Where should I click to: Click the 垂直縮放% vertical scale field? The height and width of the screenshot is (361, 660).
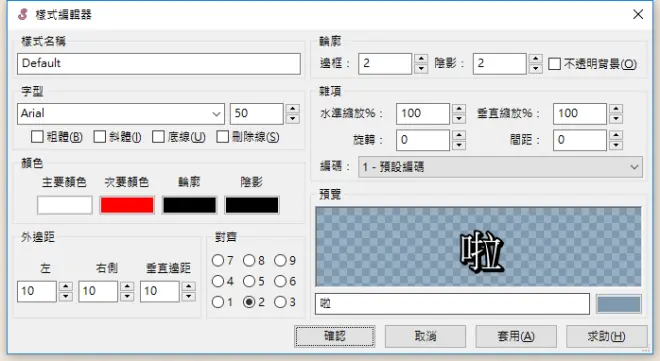pyautogui.click(x=580, y=114)
